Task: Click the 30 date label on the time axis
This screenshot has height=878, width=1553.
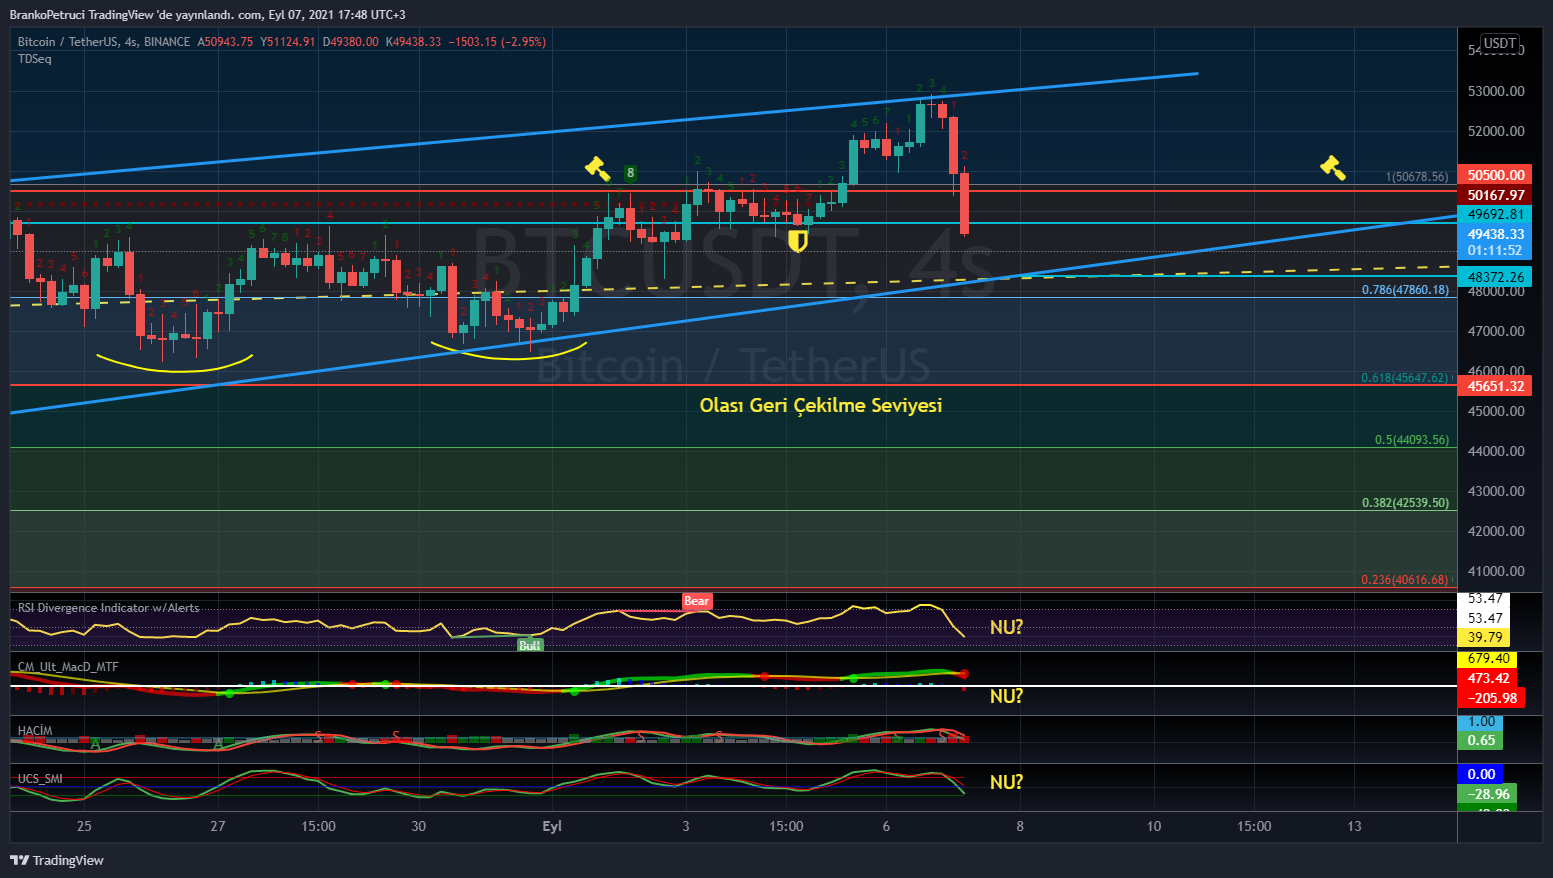Action: tap(418, 826)
